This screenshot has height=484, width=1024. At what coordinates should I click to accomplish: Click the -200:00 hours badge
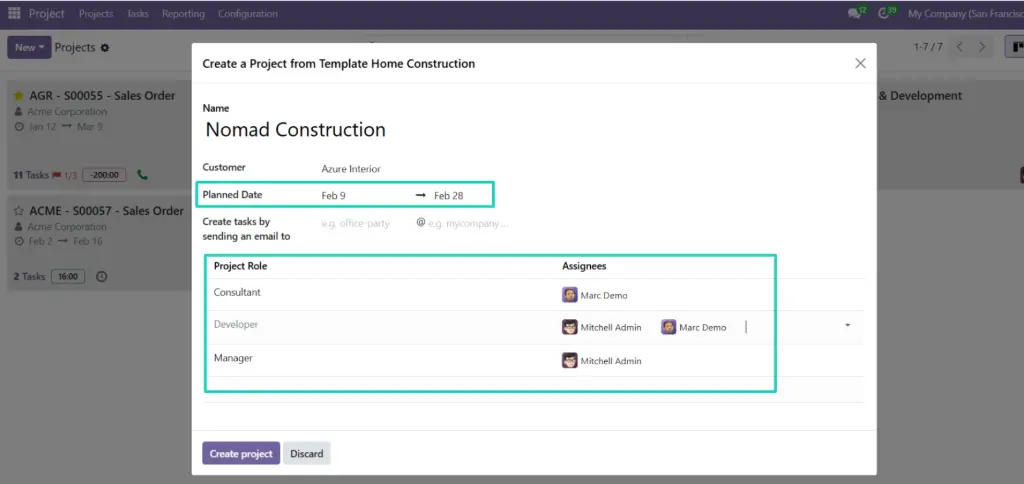(104, 175)
